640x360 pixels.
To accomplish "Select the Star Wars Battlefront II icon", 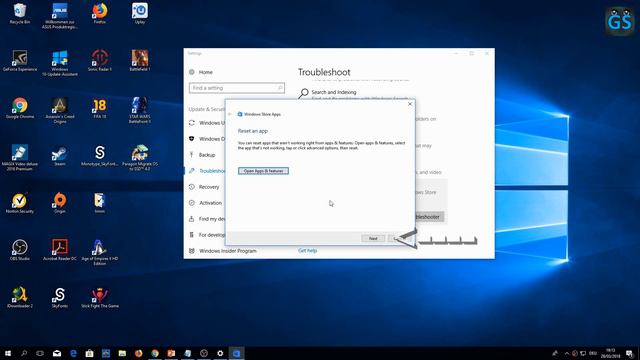I will click(140, 111).
